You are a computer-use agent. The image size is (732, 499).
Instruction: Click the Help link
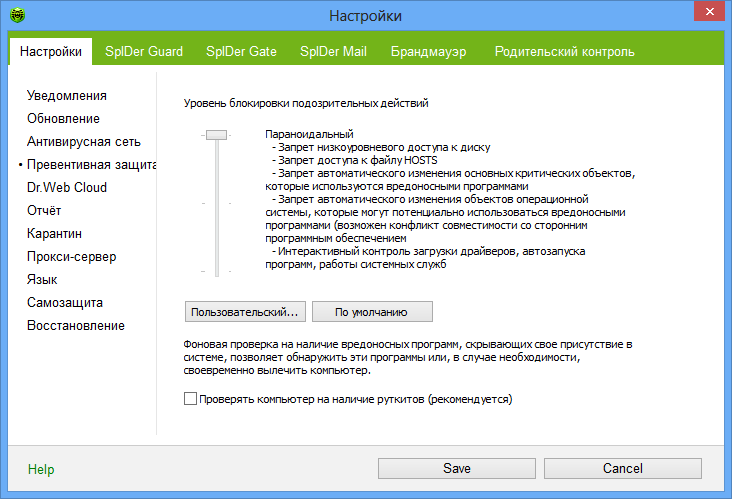[x=41, y=469]
